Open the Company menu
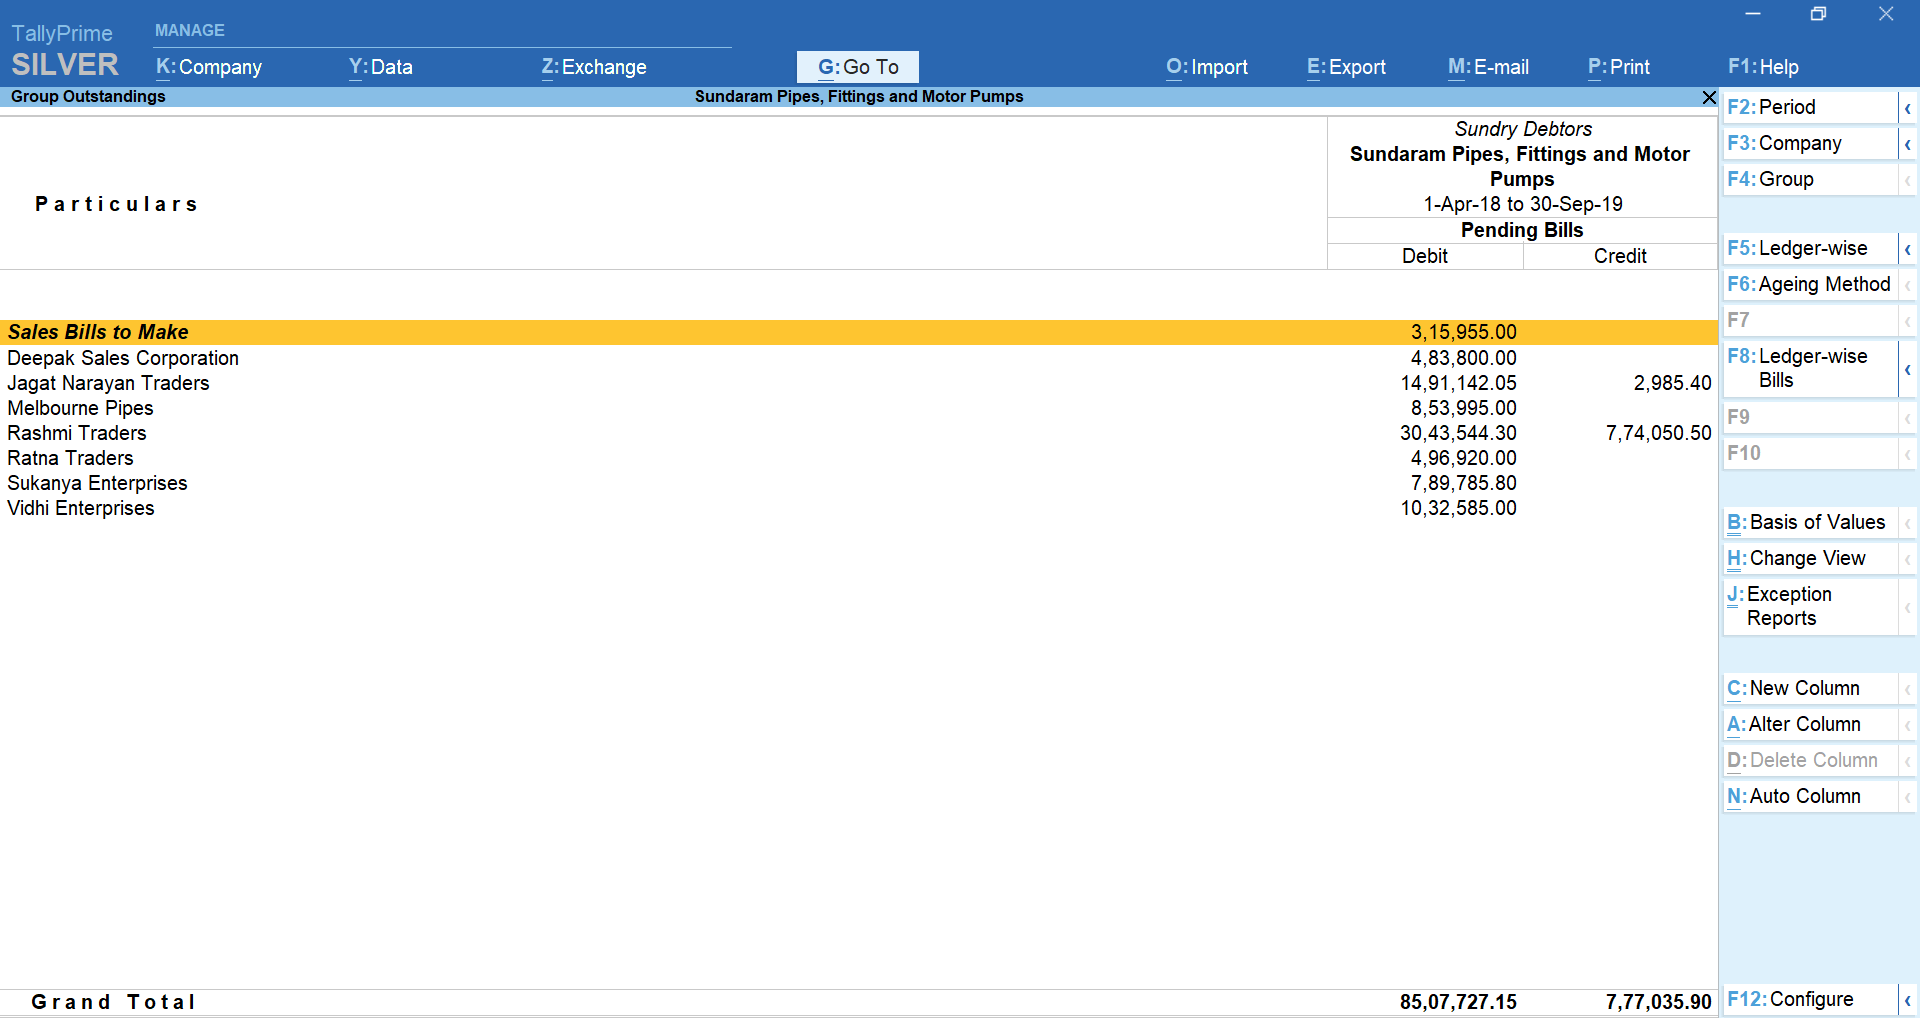The image size is (1920, 1018). click(x=207, y=67)
